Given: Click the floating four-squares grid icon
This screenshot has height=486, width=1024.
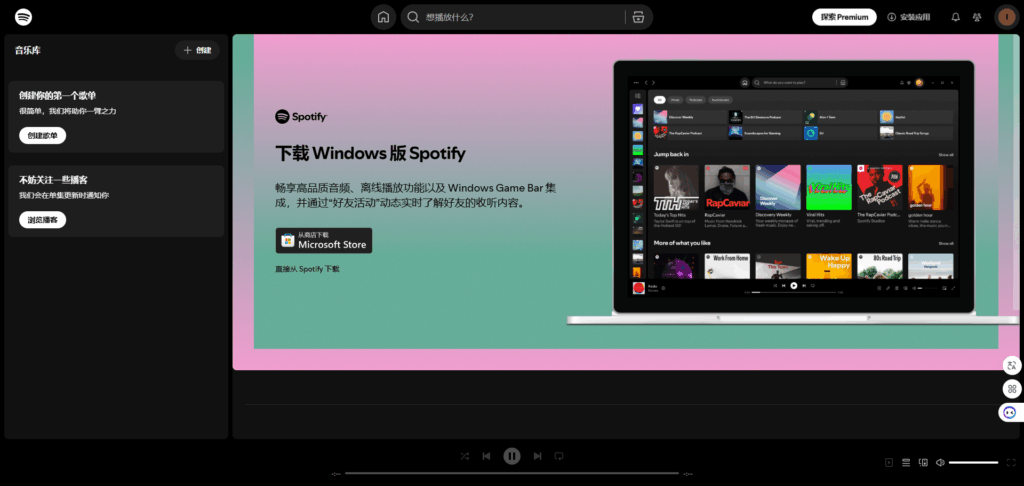Looking at the screenshot, I should [1012, 389].
